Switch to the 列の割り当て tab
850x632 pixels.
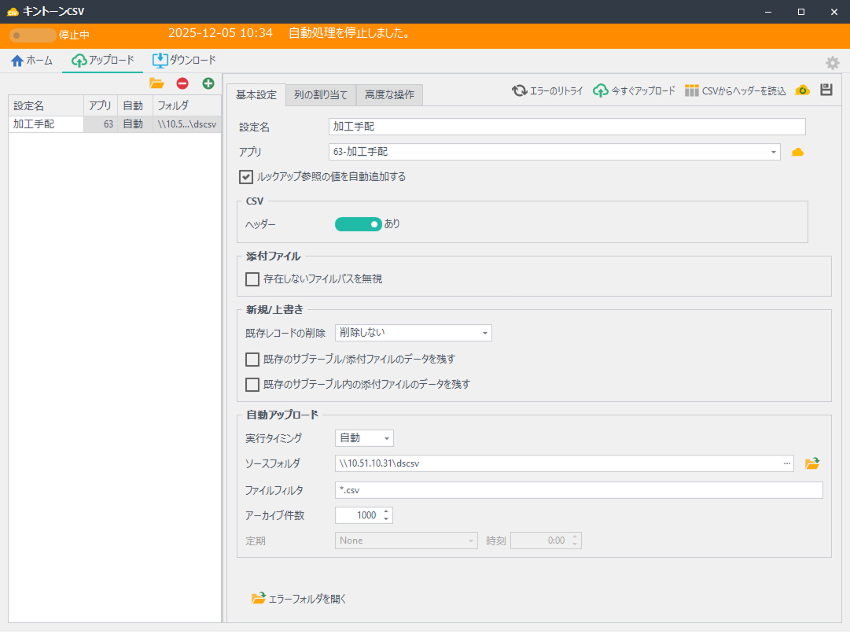point(320,95)
